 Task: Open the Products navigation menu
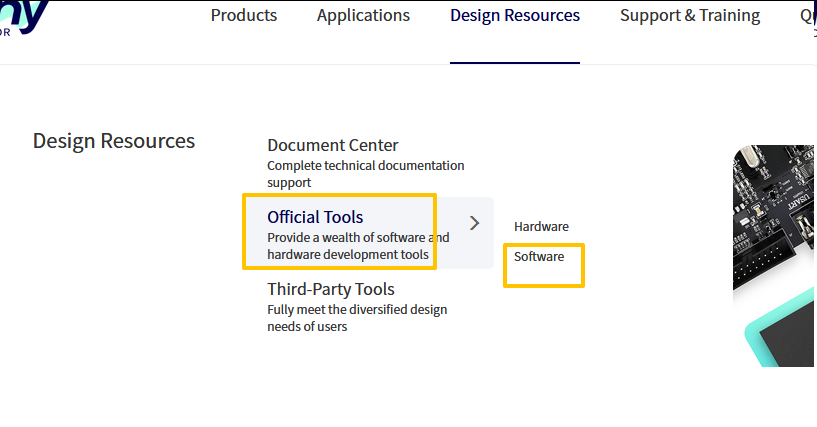244,16
